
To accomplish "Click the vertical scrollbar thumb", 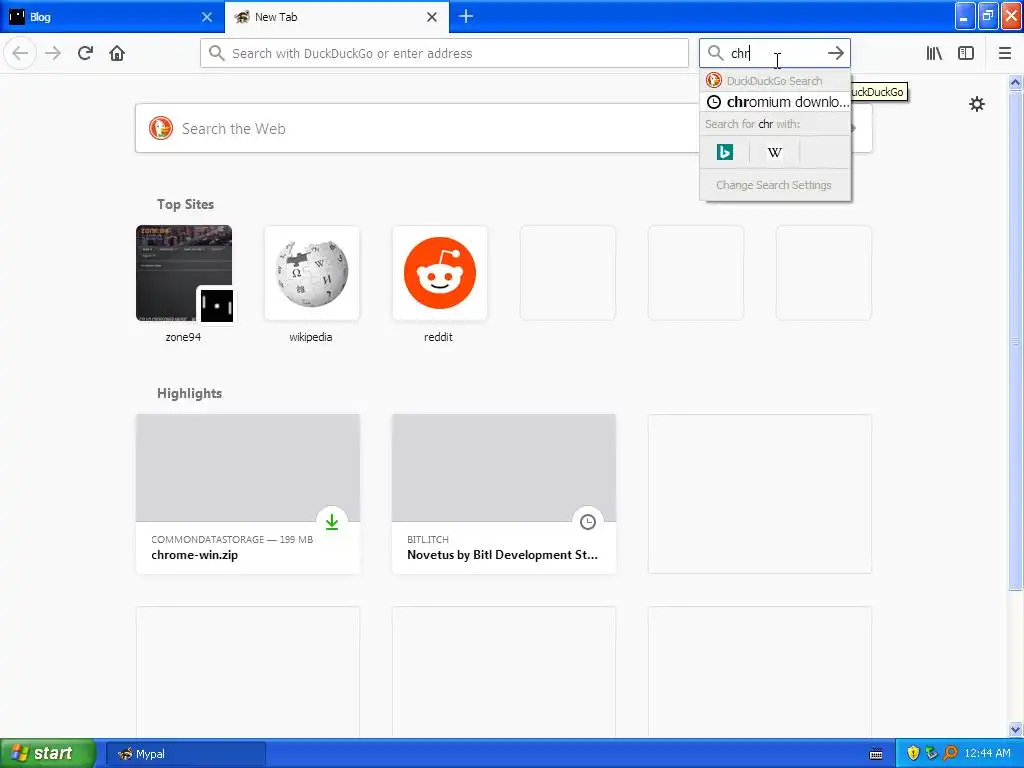I will [1015, 340].
